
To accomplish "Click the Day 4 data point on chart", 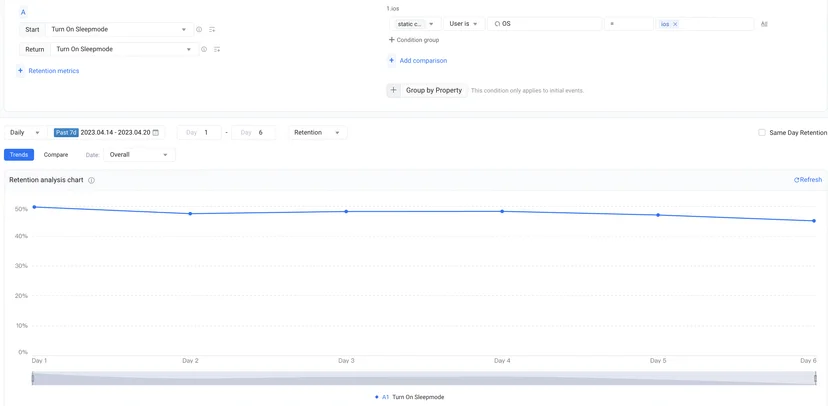I will coord(502,211).
